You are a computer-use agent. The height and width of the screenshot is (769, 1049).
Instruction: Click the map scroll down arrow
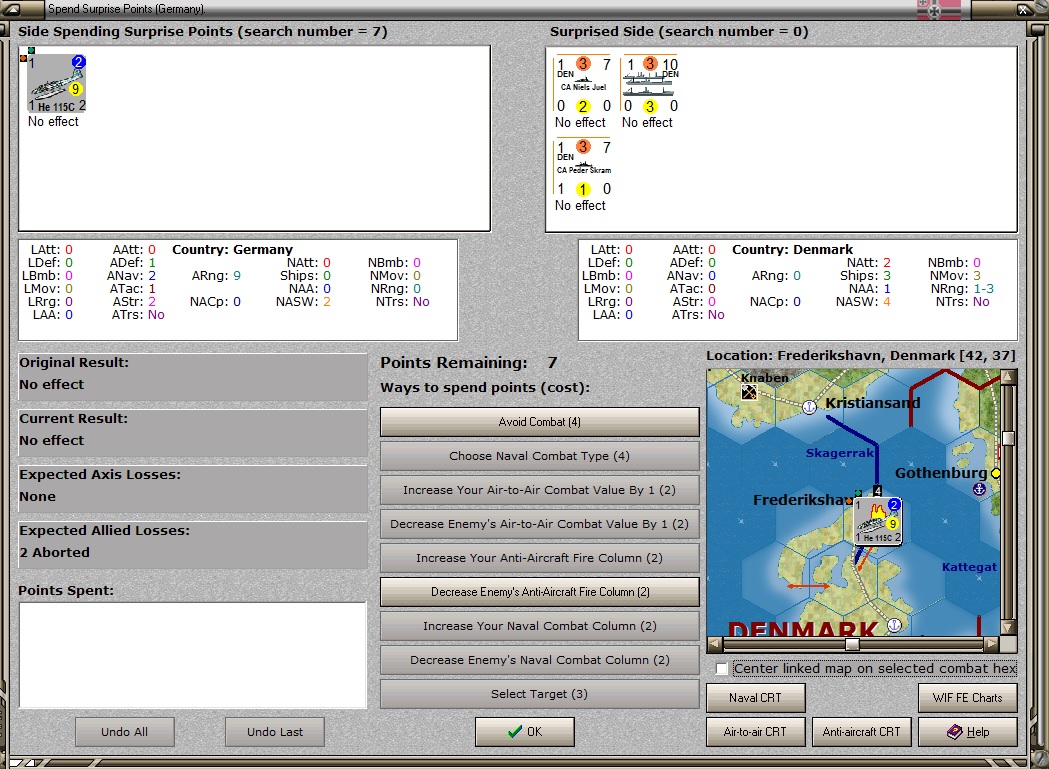(1008, 628)
